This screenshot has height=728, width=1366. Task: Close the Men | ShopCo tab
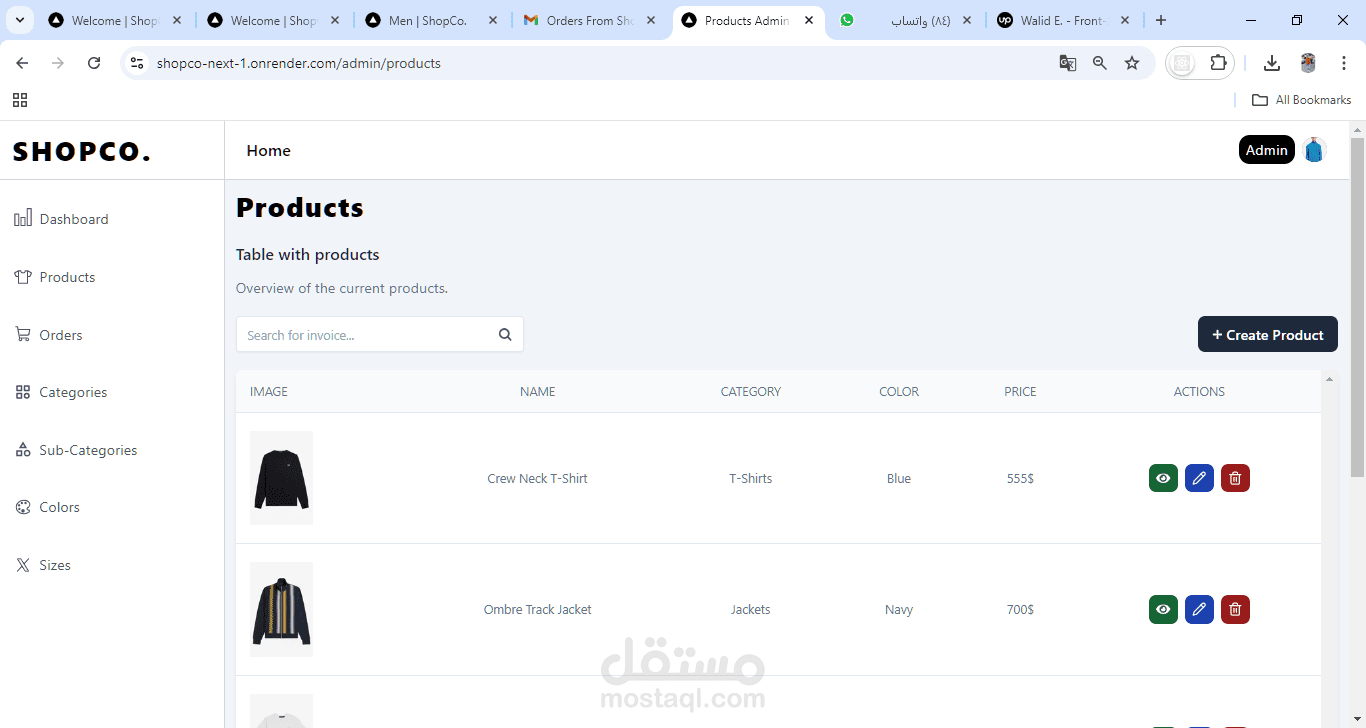(493, 20)
